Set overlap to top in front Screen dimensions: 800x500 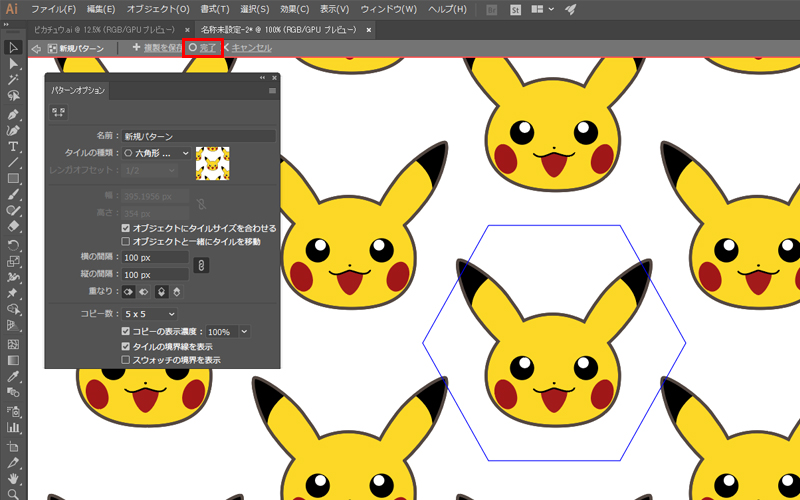pyautogui.click(x=161, y=292)
